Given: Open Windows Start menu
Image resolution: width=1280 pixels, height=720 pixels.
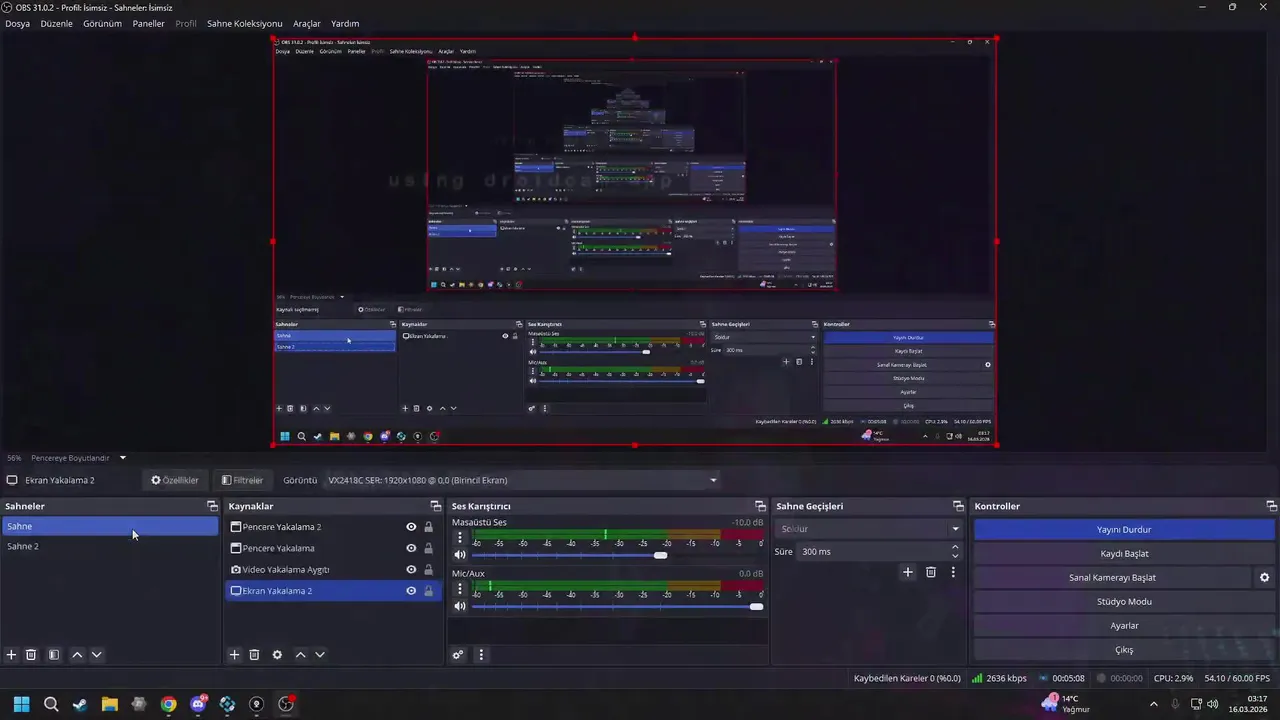Looking at the screenshot, I should pos(21,704).
